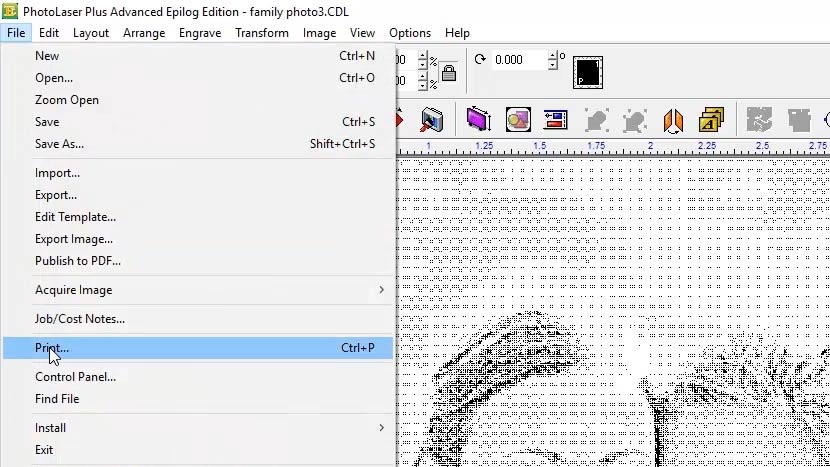
Task: Choose Print... from the File menu
Action: [52, 348]
